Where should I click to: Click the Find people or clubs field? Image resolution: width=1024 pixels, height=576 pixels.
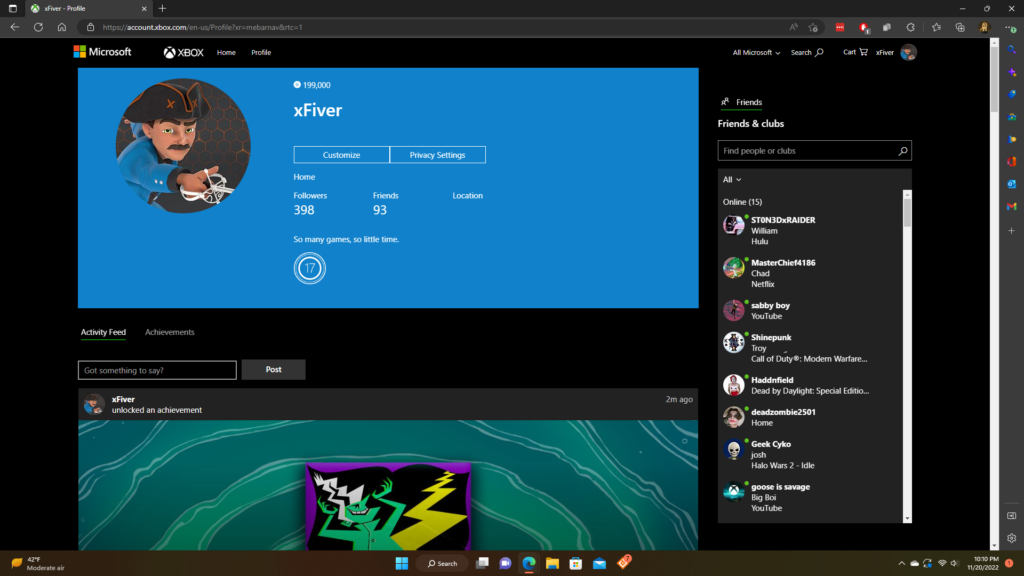click(x=808, y=151)
